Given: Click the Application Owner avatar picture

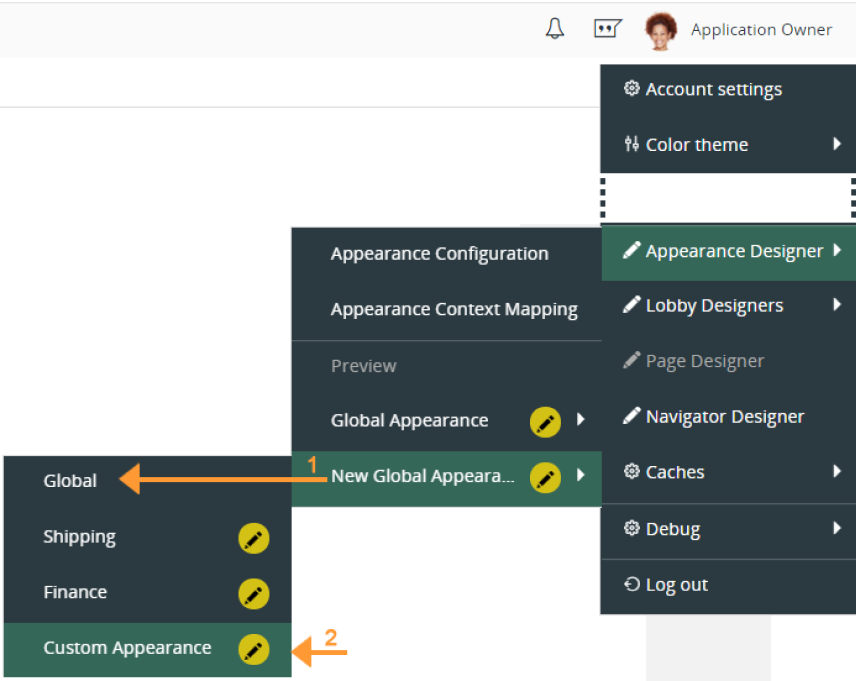Looking at the screenshot, I should click(x=660, y=30).
